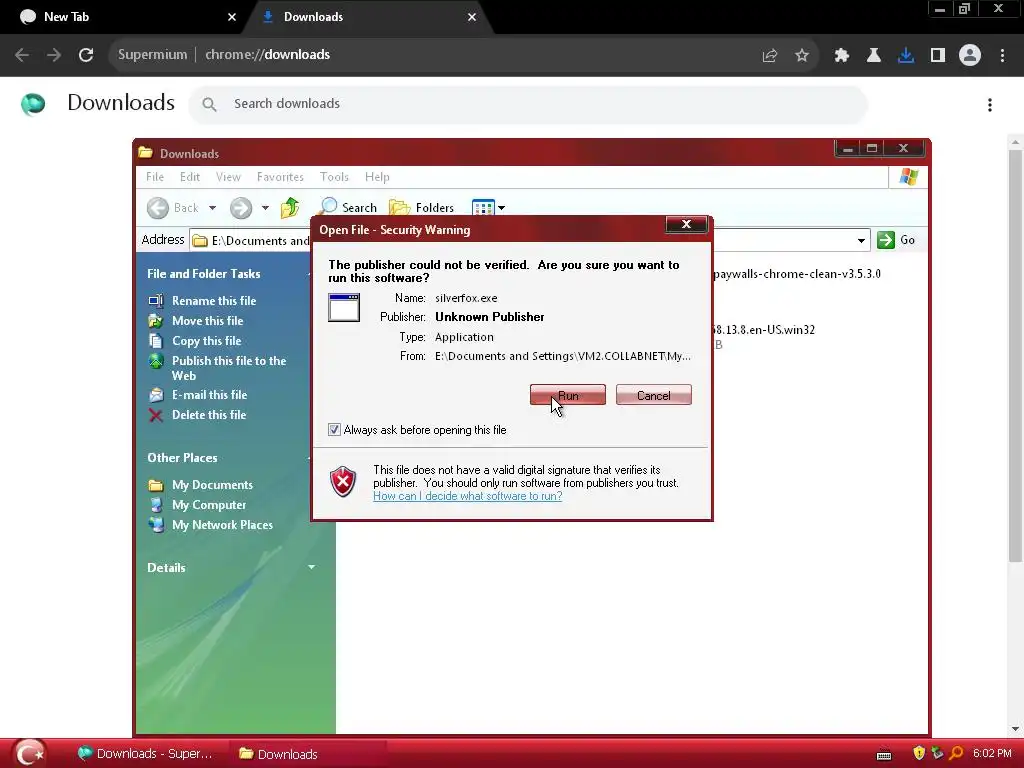Click Cancel in the security warning
This screenshot has width=1024, height=768.
coord(654,395)
